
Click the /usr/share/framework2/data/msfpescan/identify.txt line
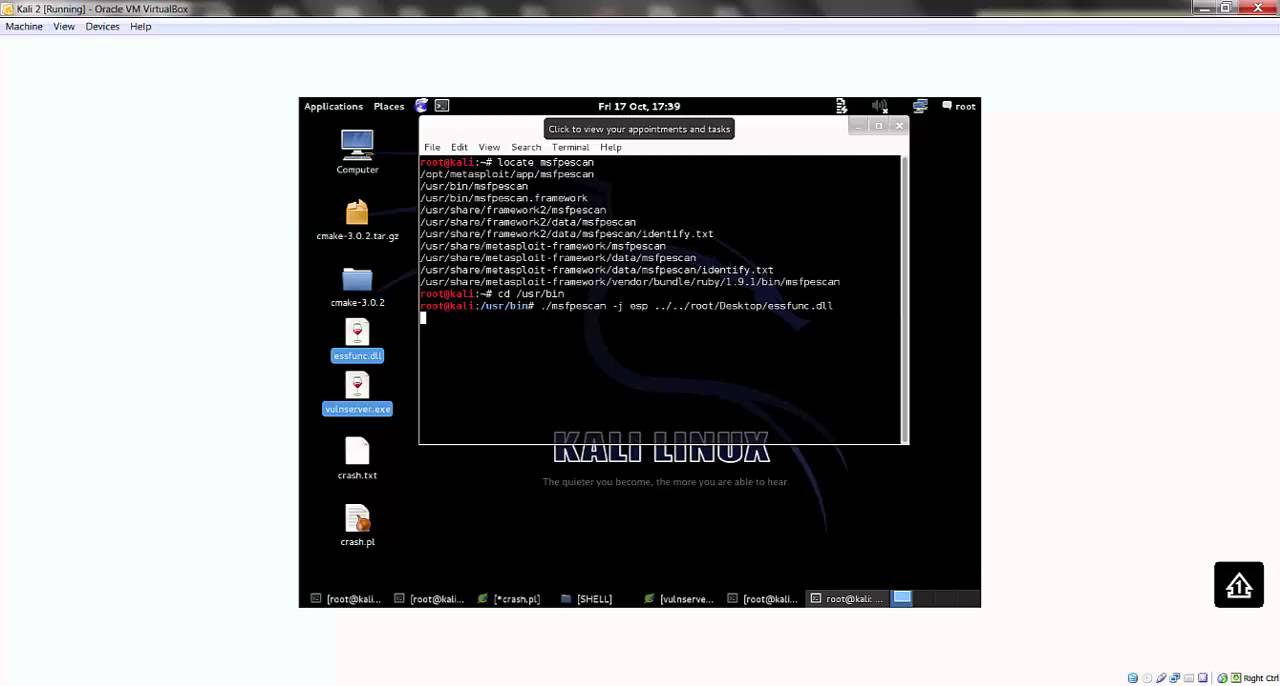[x=567, y=234]
